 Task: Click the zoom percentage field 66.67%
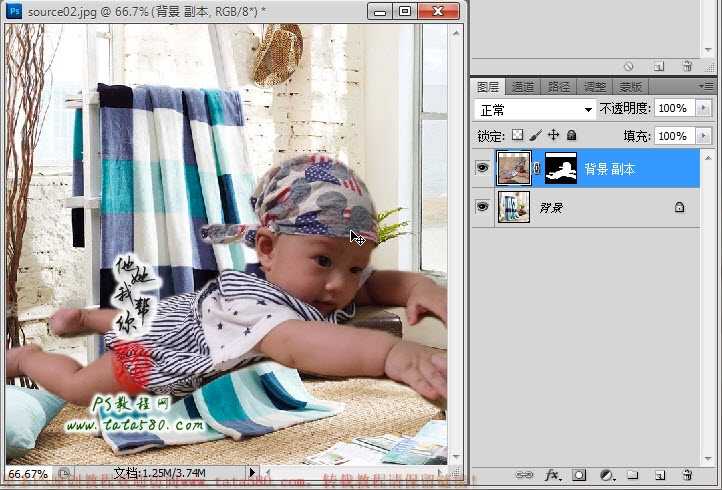29,473
